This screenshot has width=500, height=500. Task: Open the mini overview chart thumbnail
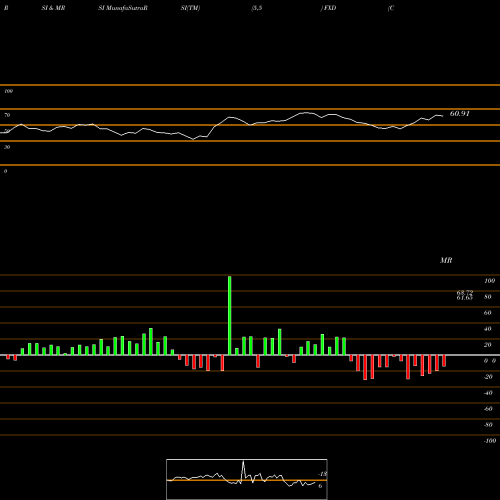pos(247,479)
